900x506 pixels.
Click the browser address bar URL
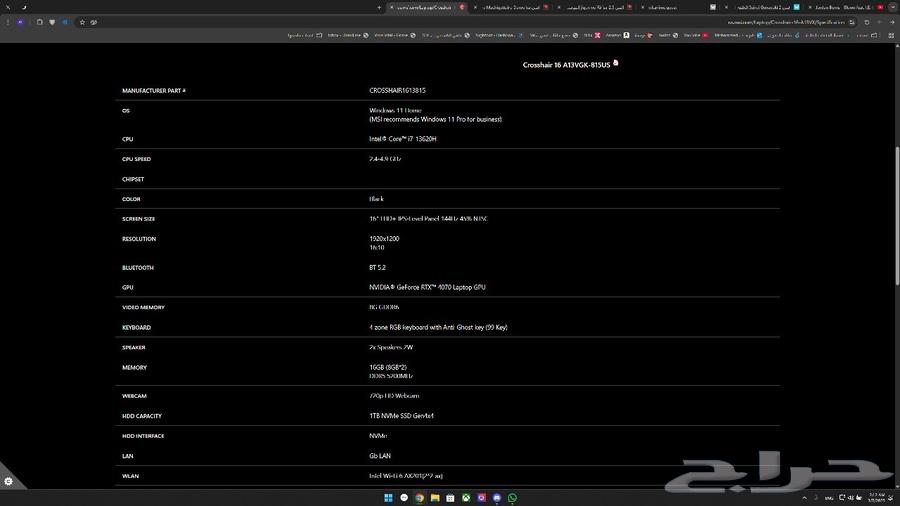point(786,22)
